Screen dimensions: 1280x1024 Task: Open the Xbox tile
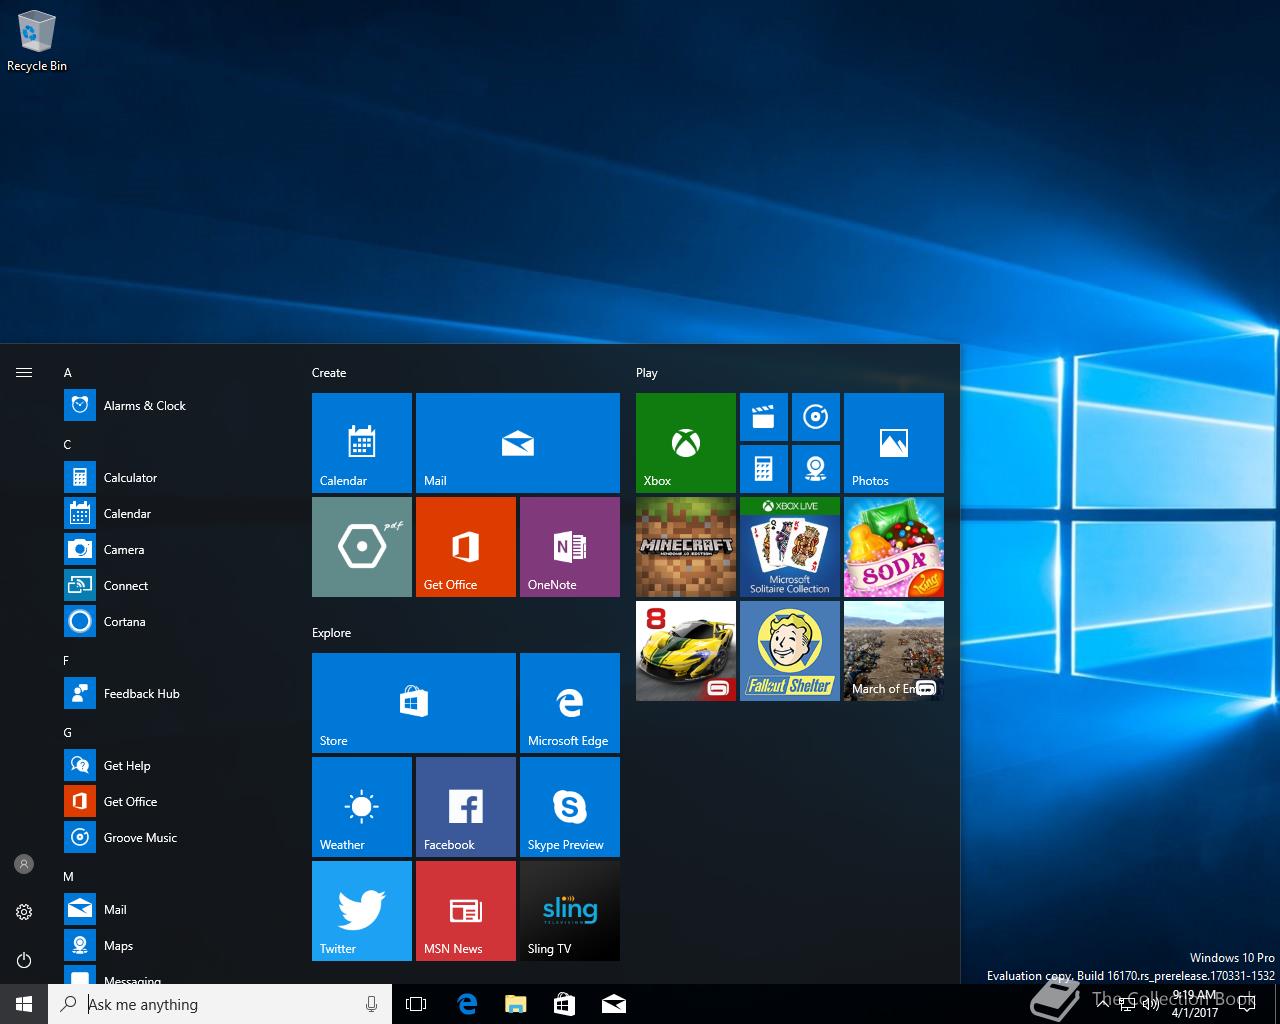click(686, 443)
